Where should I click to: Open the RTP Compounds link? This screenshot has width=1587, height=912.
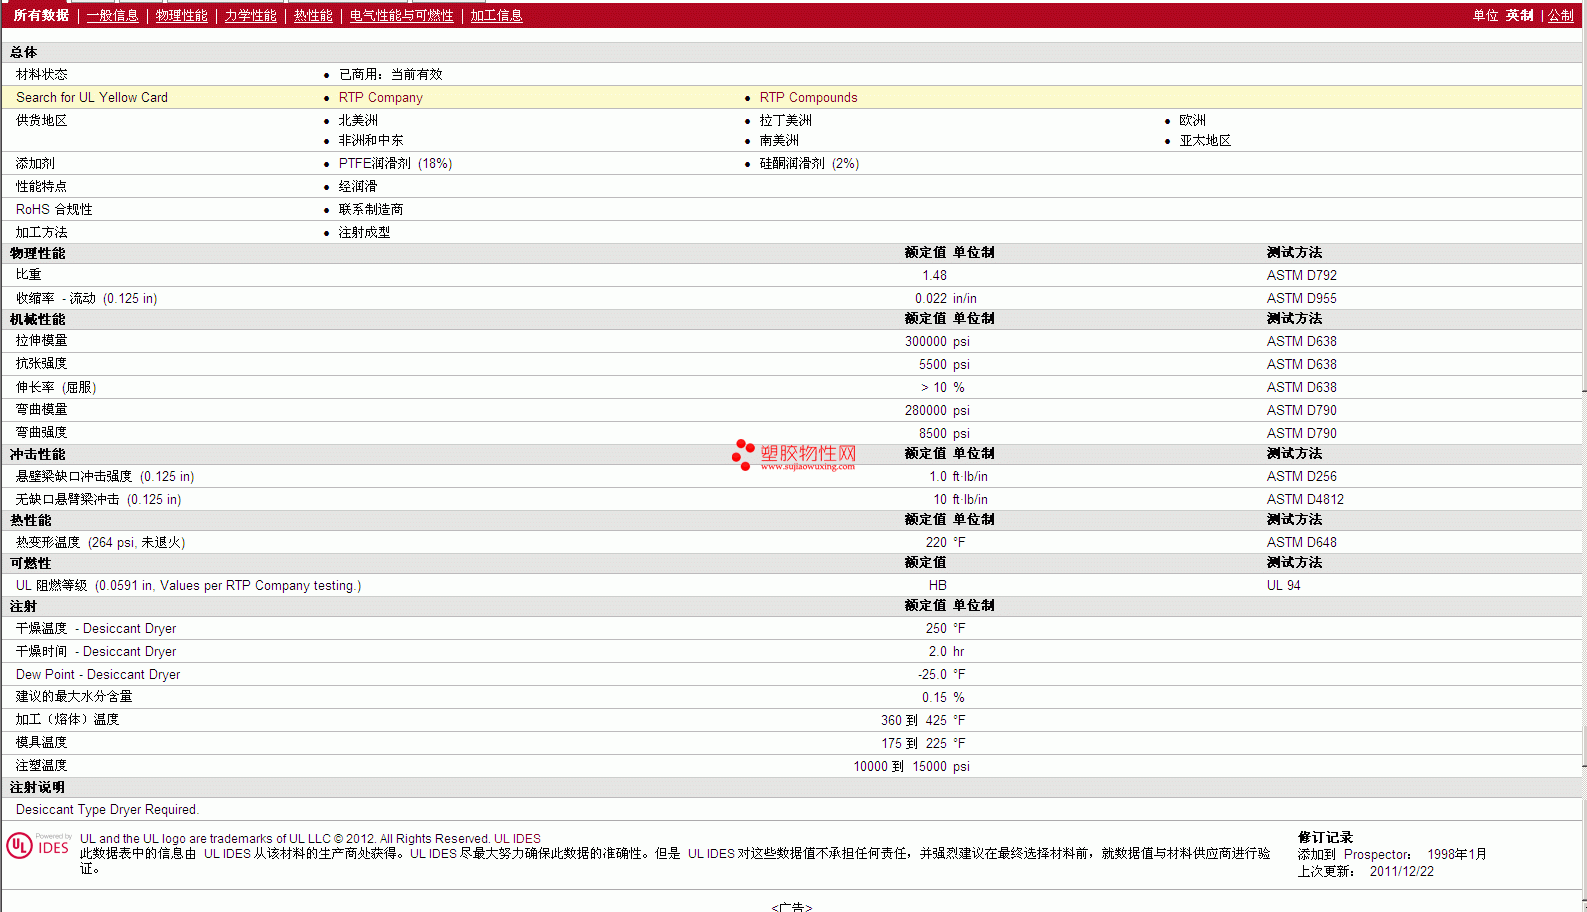pos(808,98)
